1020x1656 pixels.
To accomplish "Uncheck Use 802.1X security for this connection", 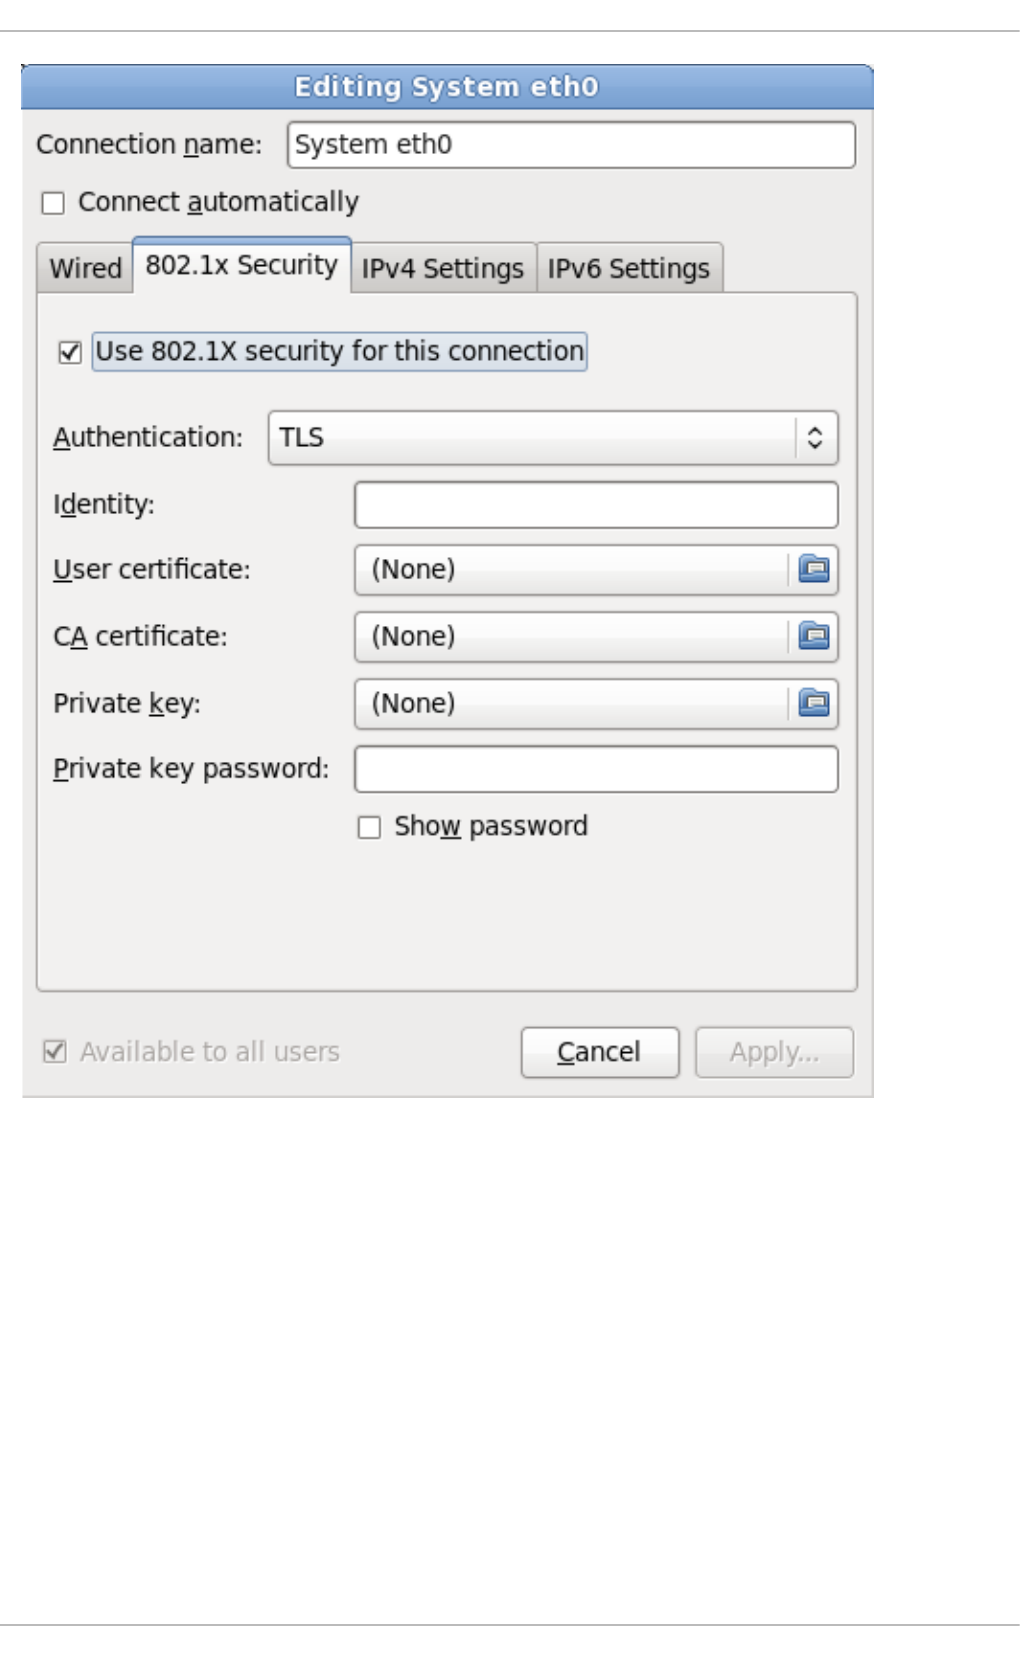I will click(x=70, y=352).
